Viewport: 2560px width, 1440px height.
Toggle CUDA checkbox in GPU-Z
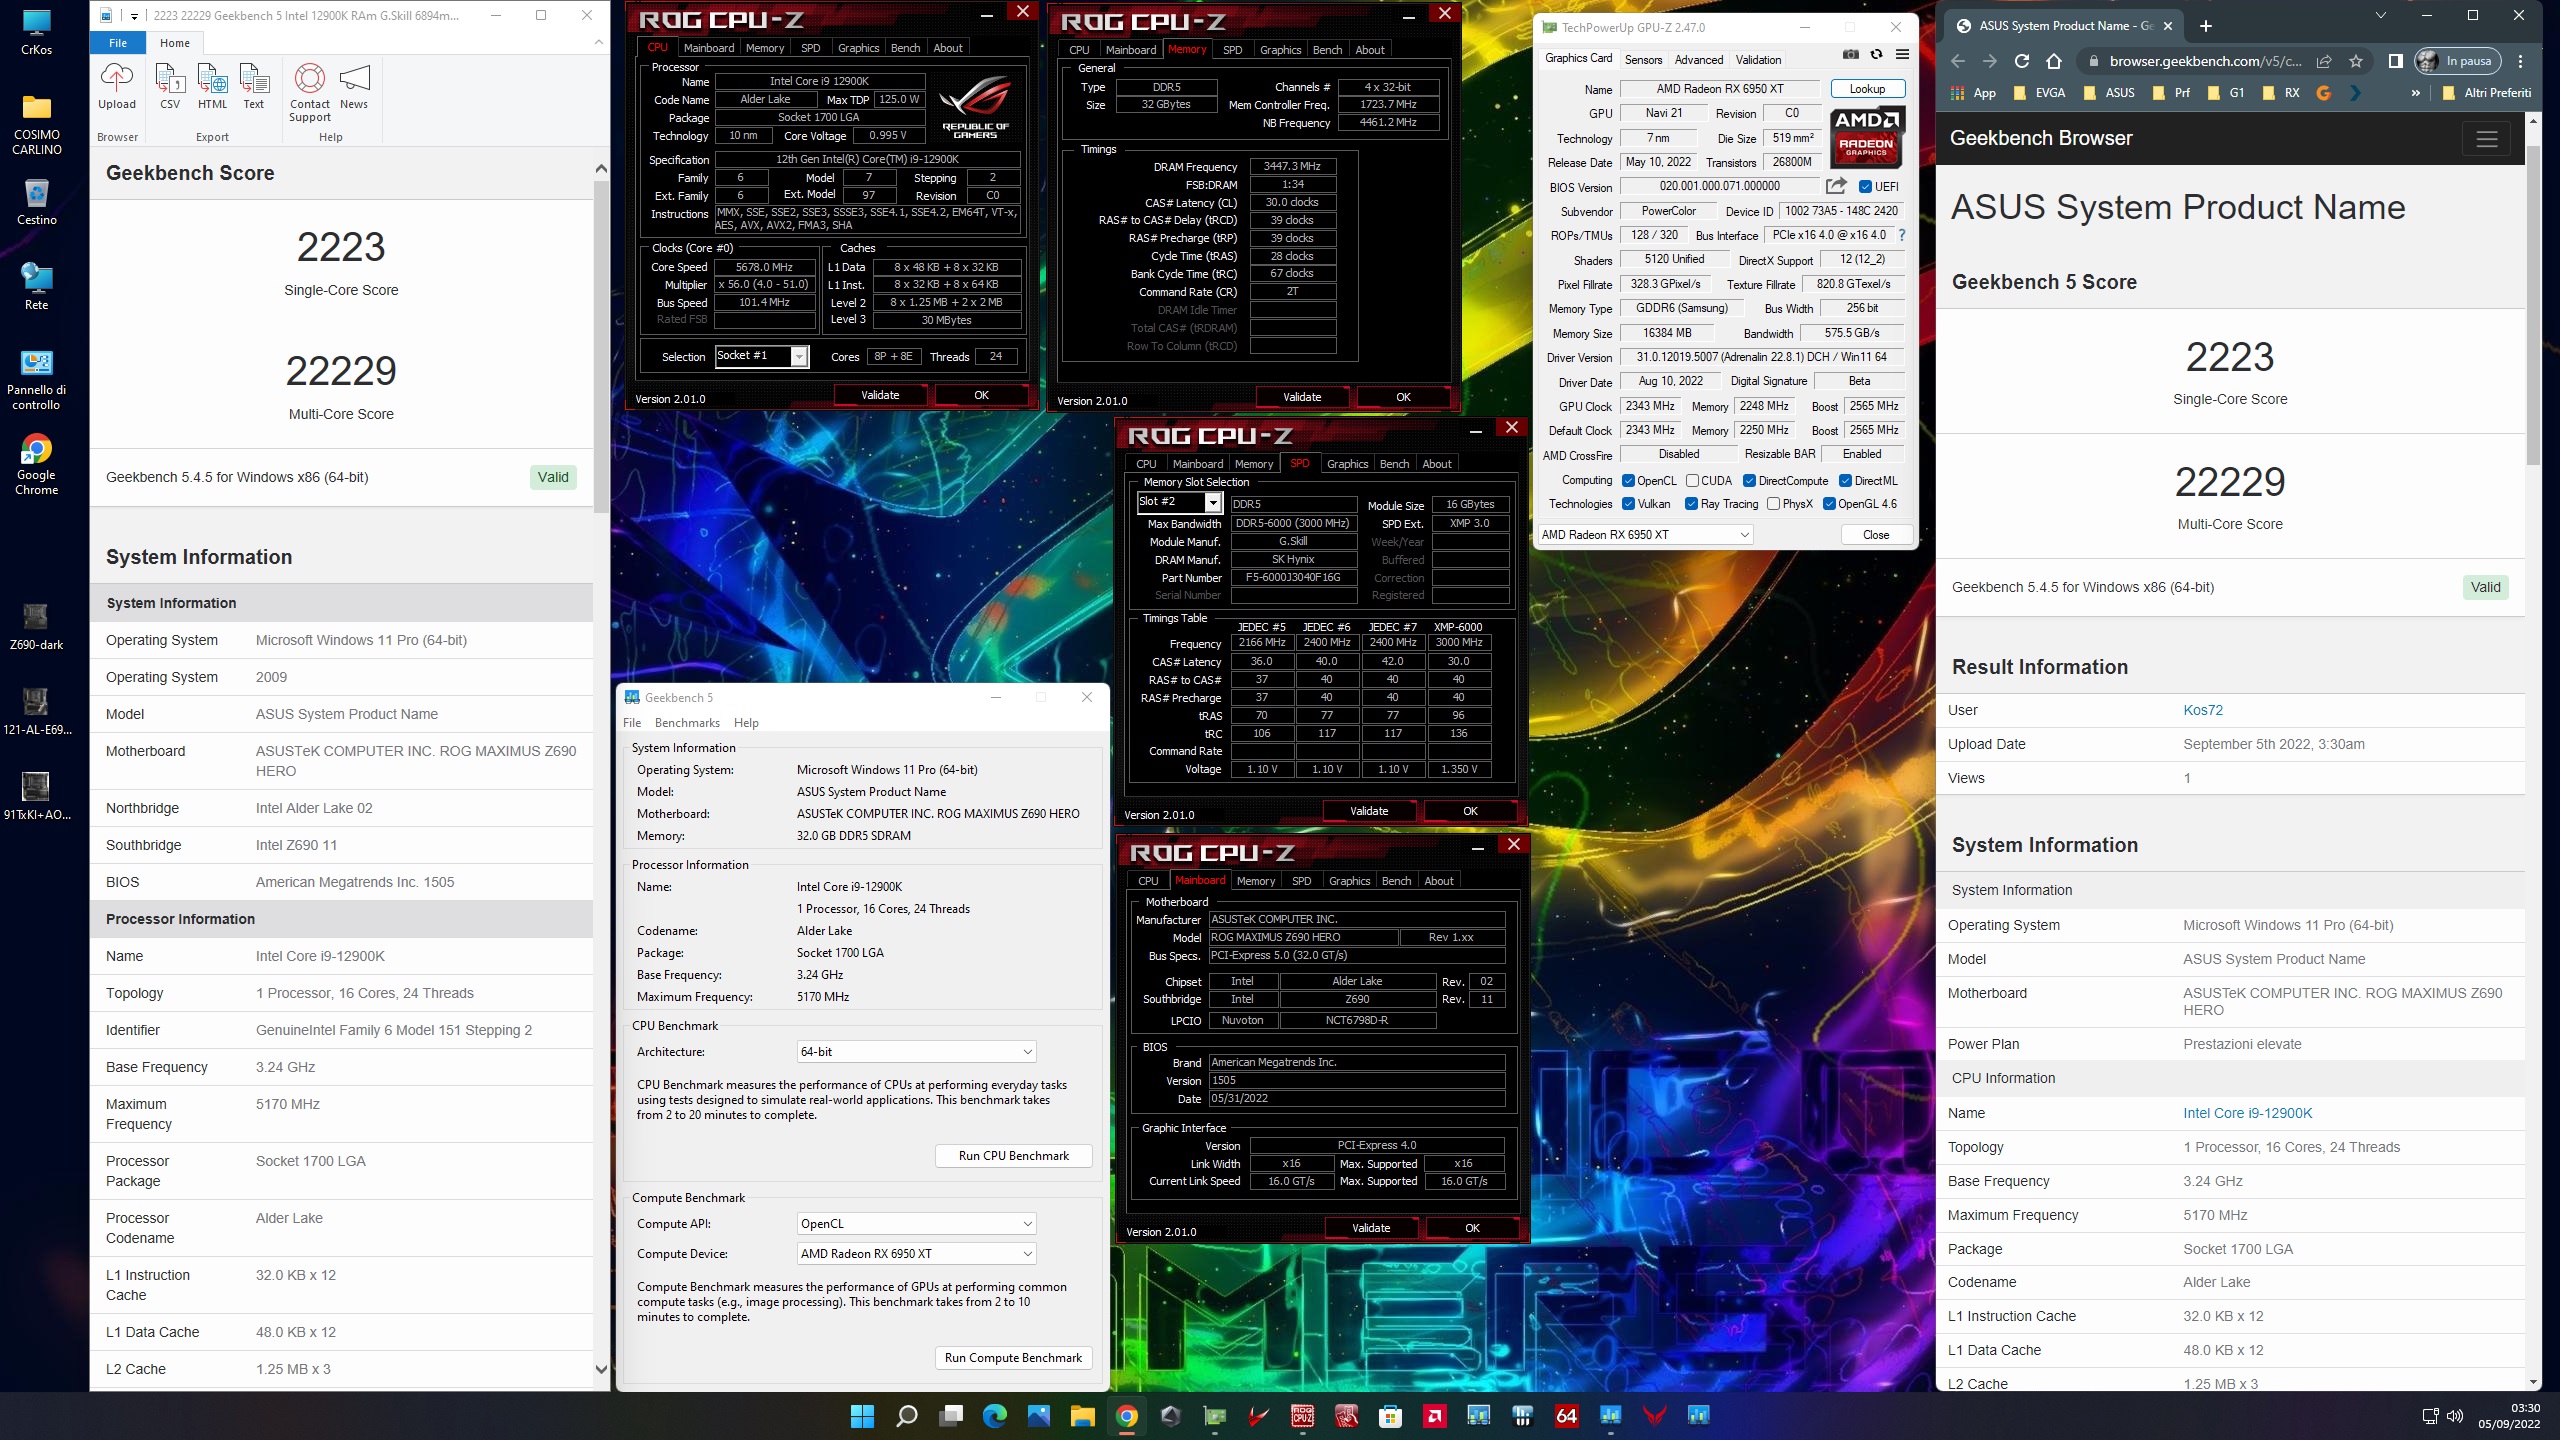(1692, 480)
